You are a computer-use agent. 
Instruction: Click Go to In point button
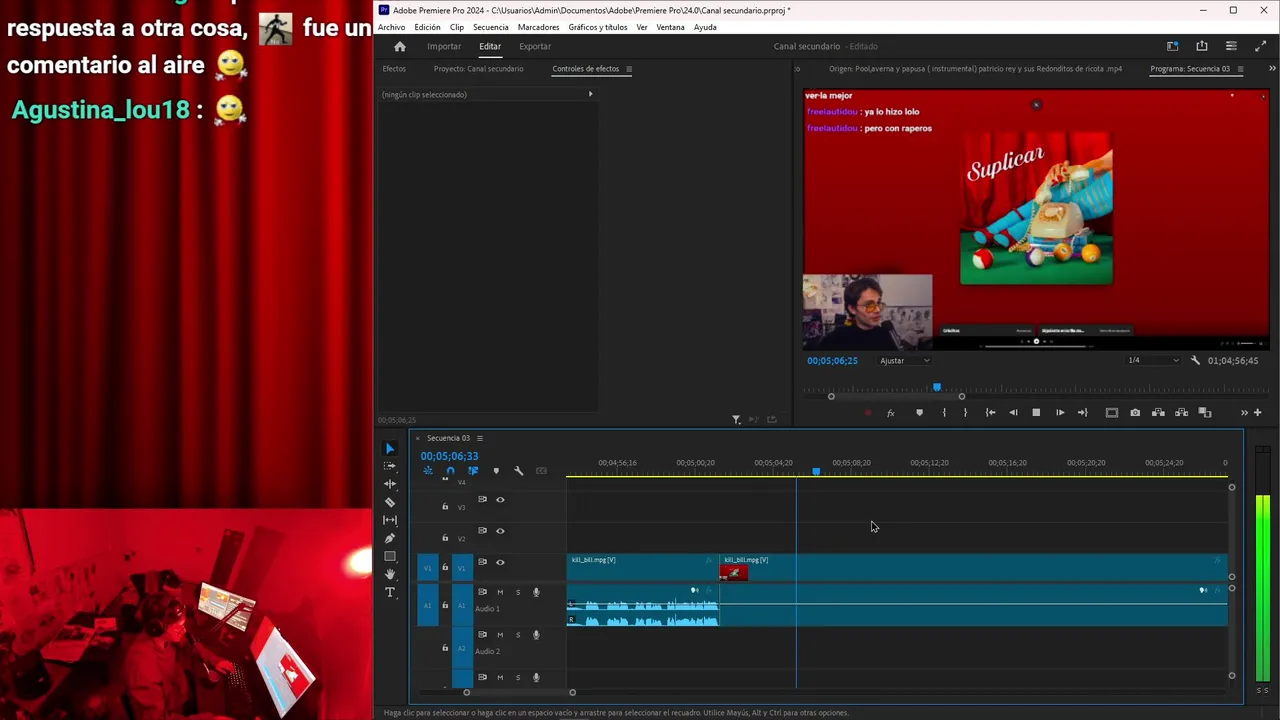(x=990, y=413)
